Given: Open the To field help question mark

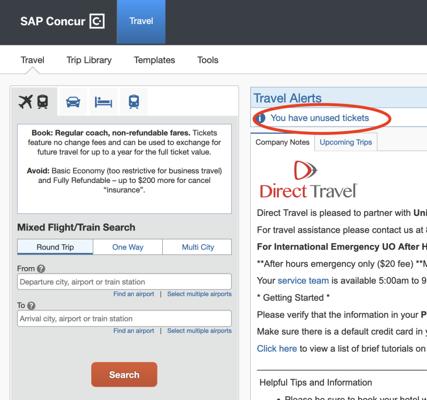Looking at the screenshot, I should pyautogui.click(x=31, y=305).
